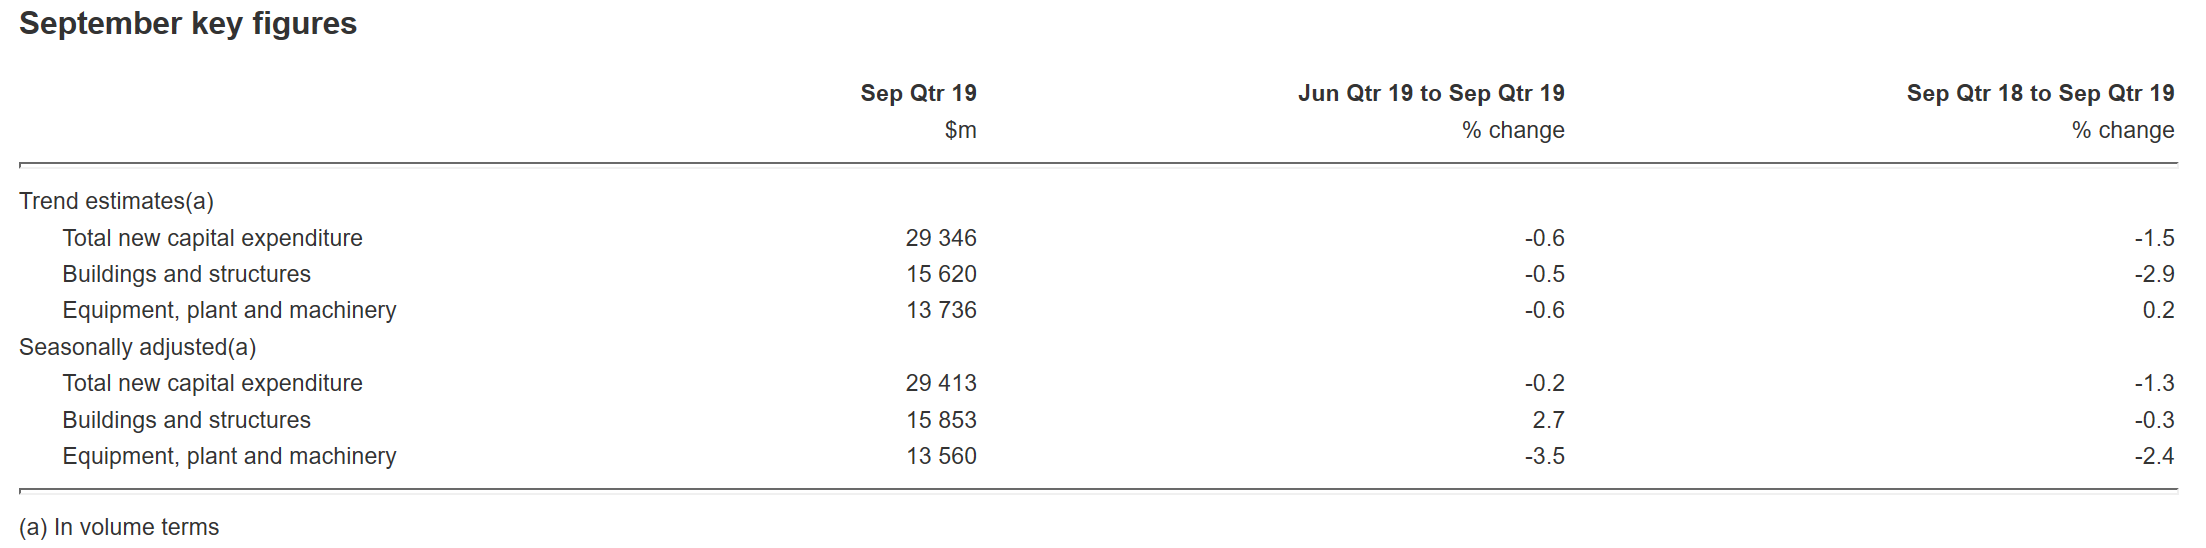2206x548 pixels.
Task: Click the -1.5 annual change cell
Action: coord(2154,238)
